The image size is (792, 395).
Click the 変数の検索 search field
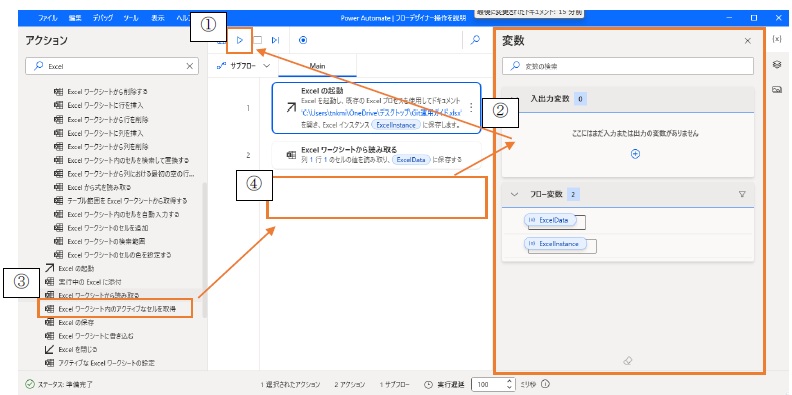[x=627, y=66]
